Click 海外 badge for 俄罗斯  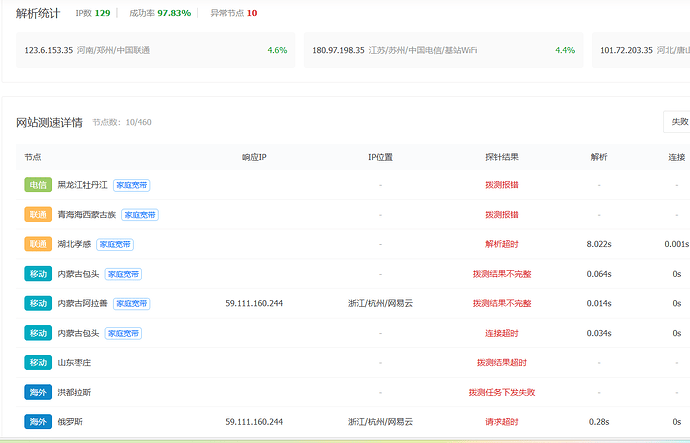[x=38, y=422]
